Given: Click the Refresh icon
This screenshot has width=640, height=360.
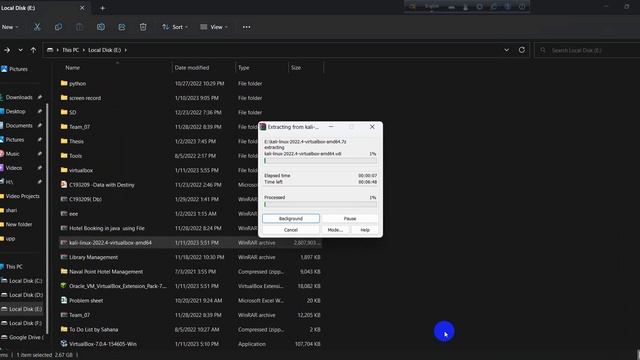Looking at the screenshot, I should coord(522,50).
